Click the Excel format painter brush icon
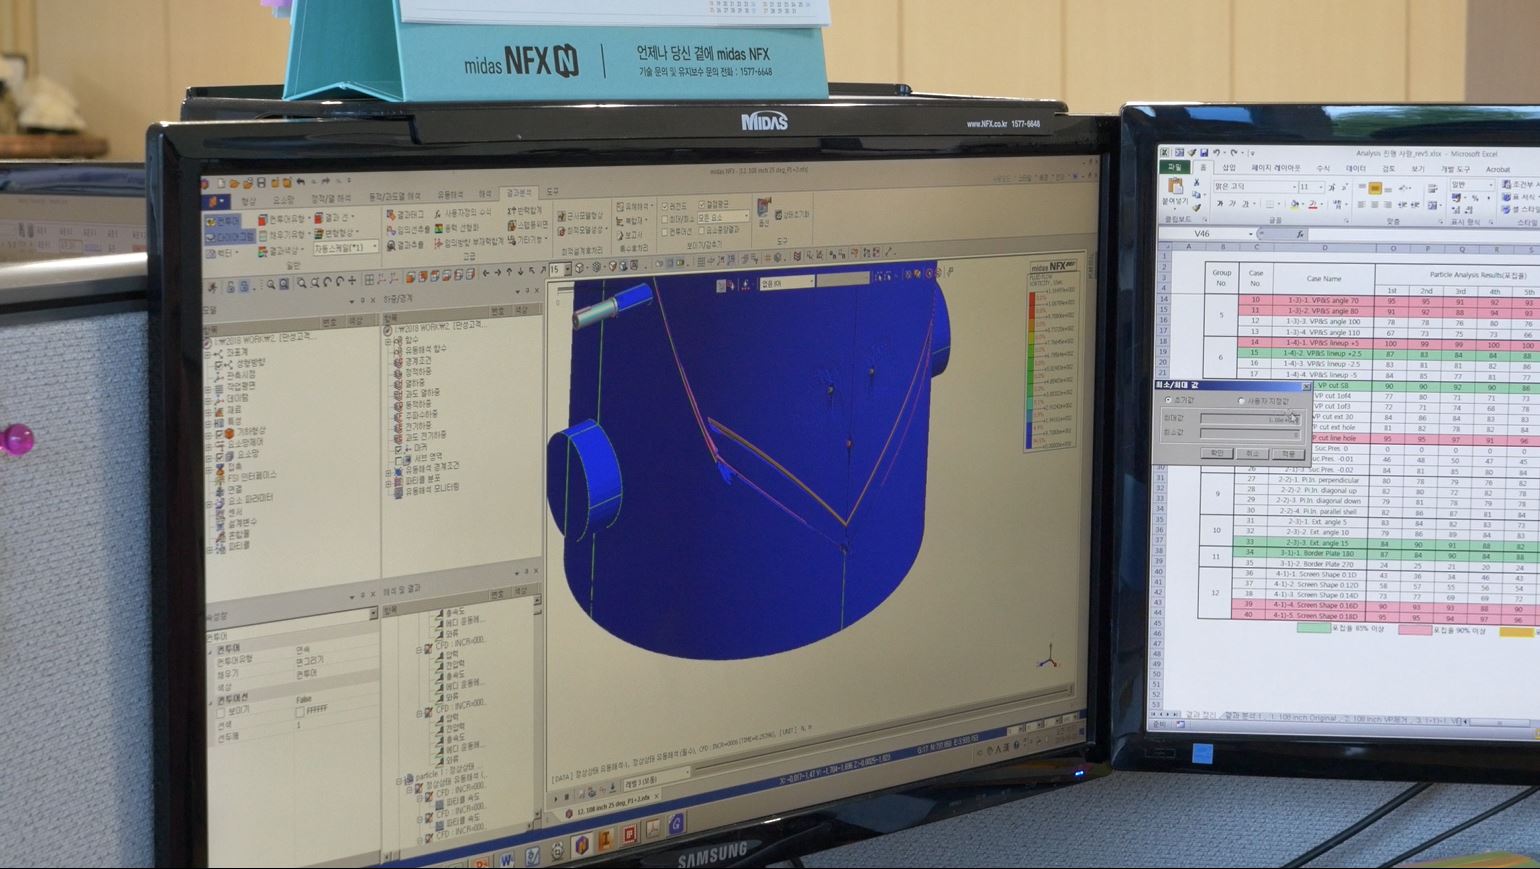This screenshot has width=1540, height=869. [x=1196, y=208]
